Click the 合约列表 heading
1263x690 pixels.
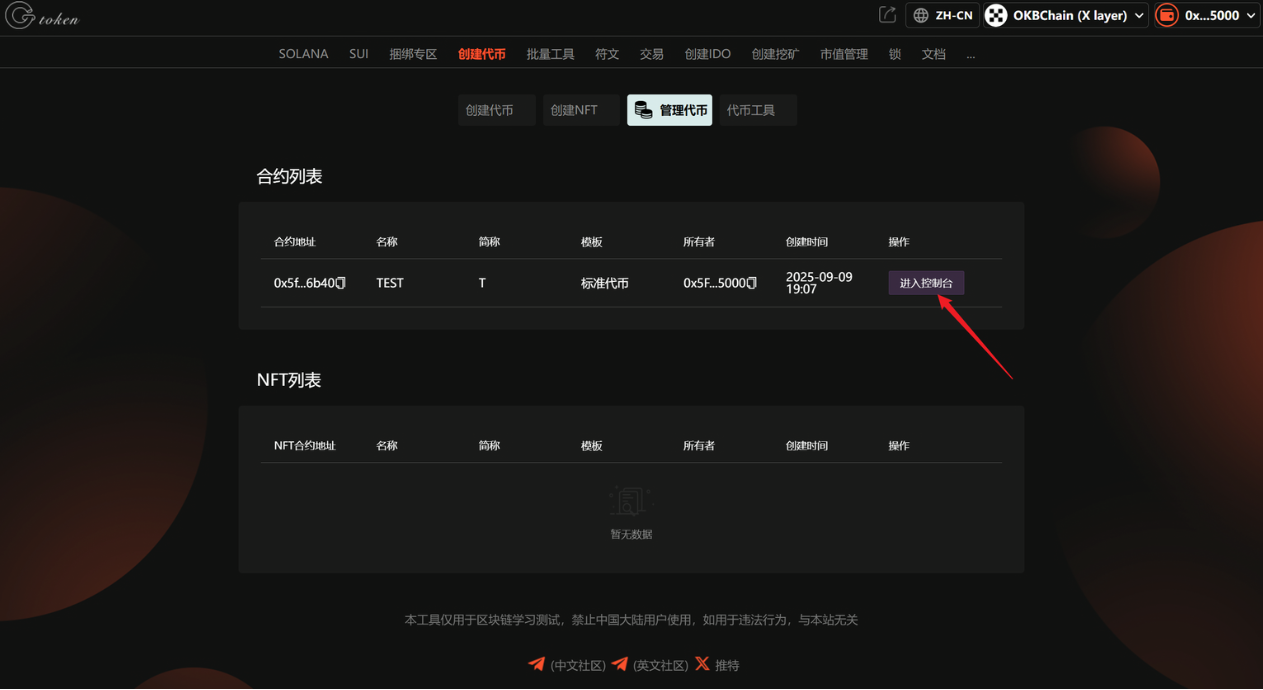click(x=289, y=176)
